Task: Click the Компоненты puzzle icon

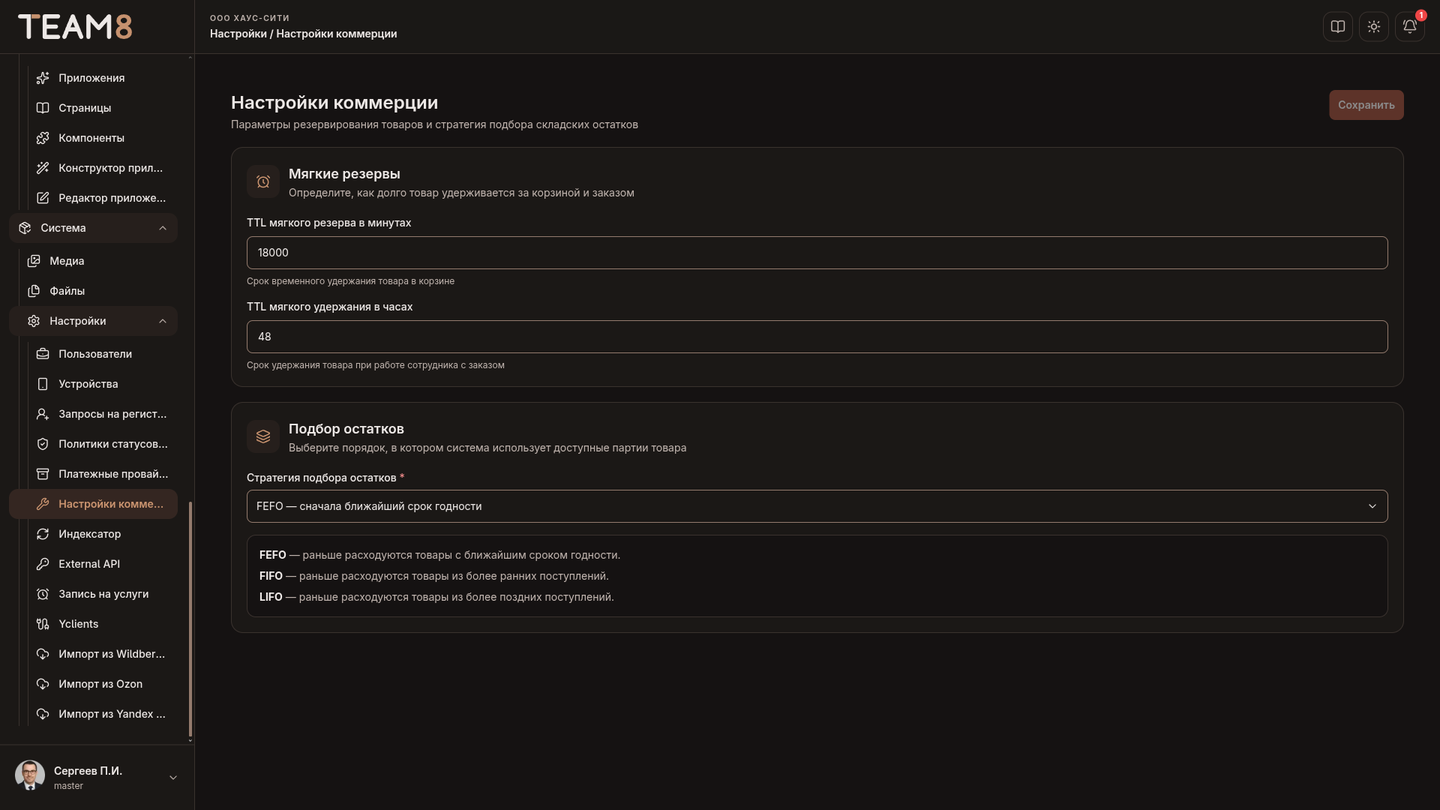Action: coord(43,138)
